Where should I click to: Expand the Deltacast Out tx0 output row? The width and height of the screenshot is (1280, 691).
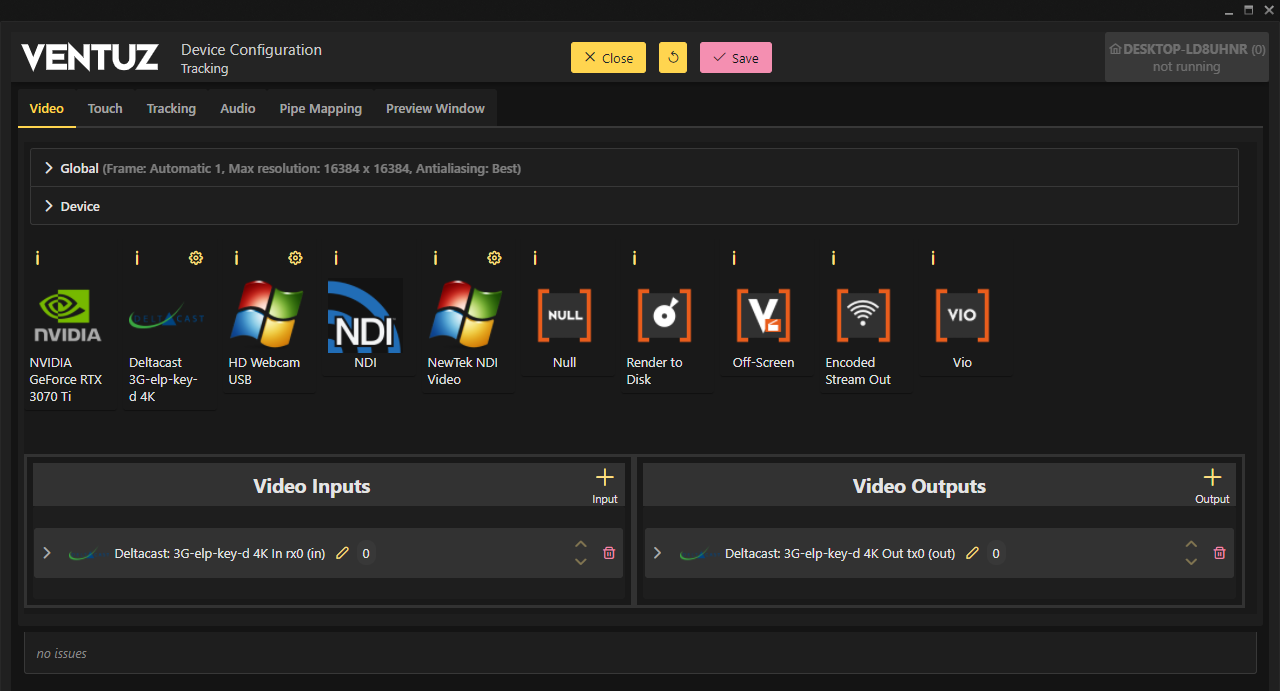657,553
